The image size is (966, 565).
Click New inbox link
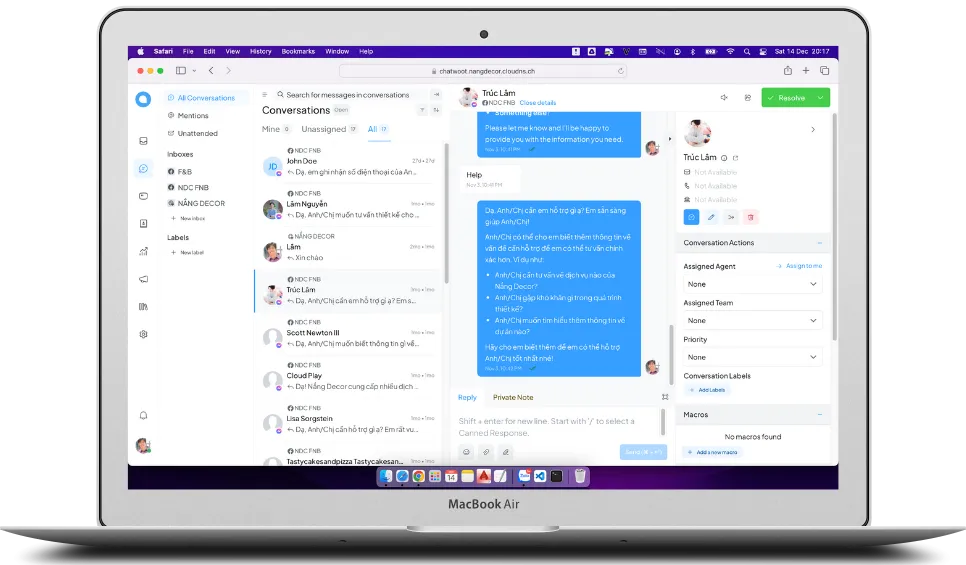coord(188,218)
